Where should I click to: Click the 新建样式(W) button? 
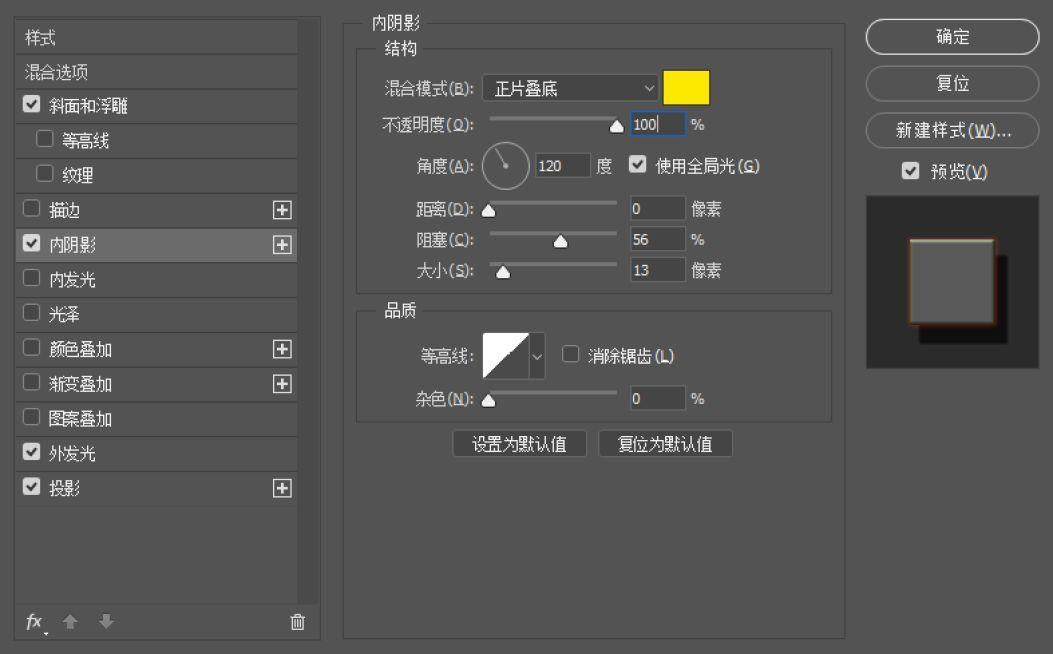[952, 130]
